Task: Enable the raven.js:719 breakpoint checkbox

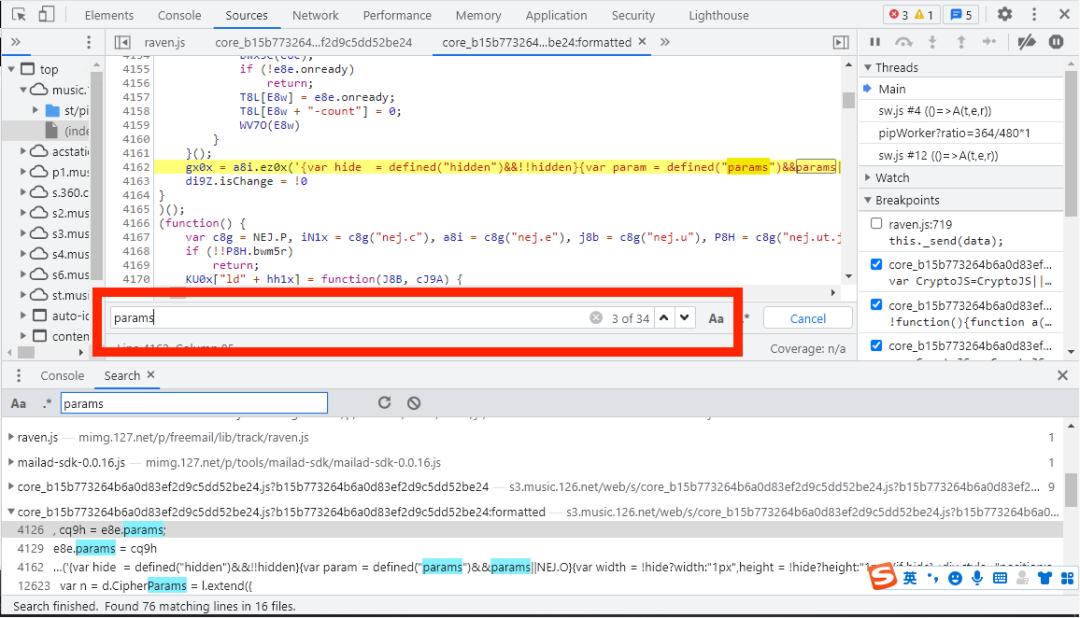Action: 876,224
